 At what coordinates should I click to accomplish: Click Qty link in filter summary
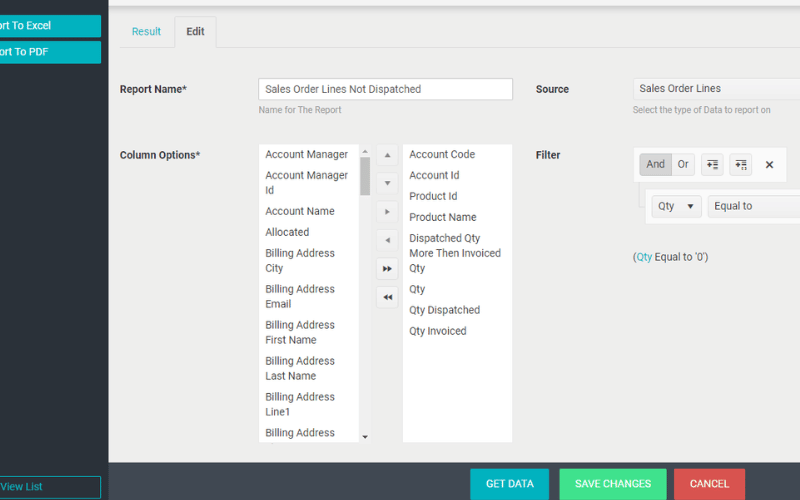click(x=644, y=257)
